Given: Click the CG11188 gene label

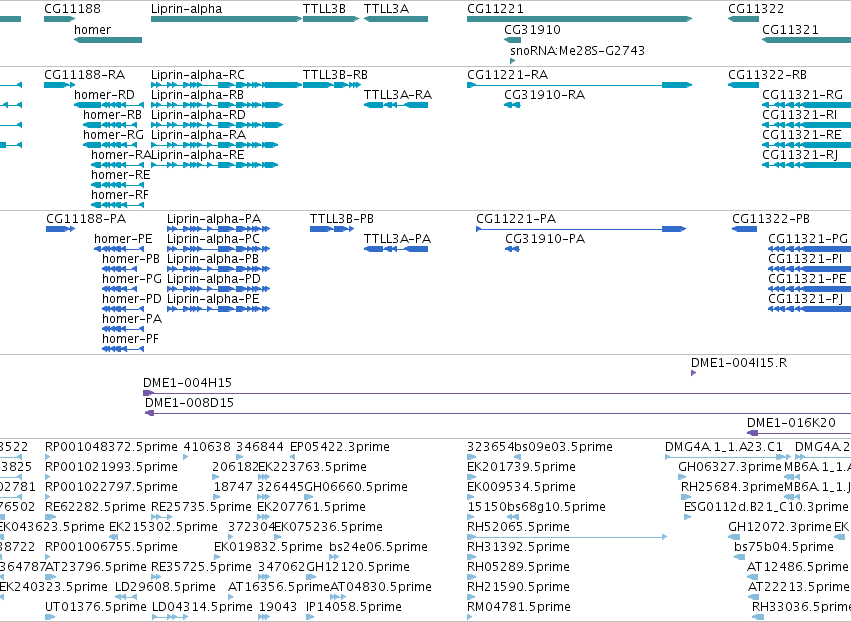Looking at the screenshot, I should point(72,9).
